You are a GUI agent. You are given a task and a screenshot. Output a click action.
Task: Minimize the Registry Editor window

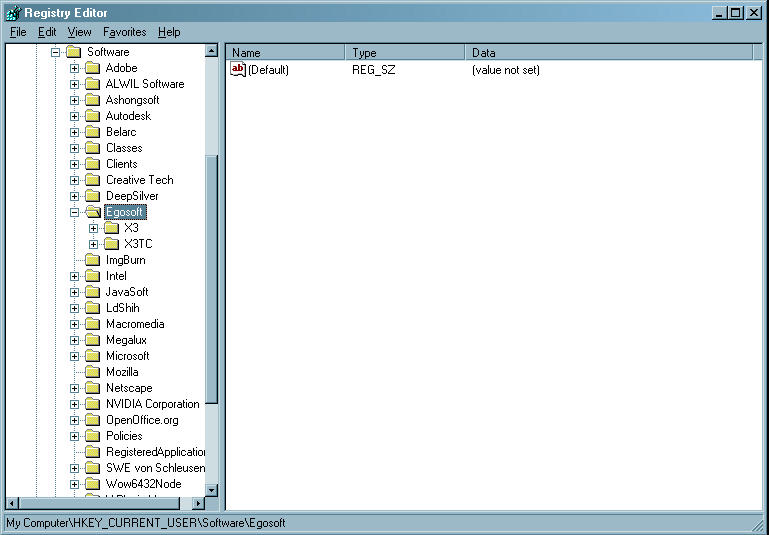pos(719,13)
